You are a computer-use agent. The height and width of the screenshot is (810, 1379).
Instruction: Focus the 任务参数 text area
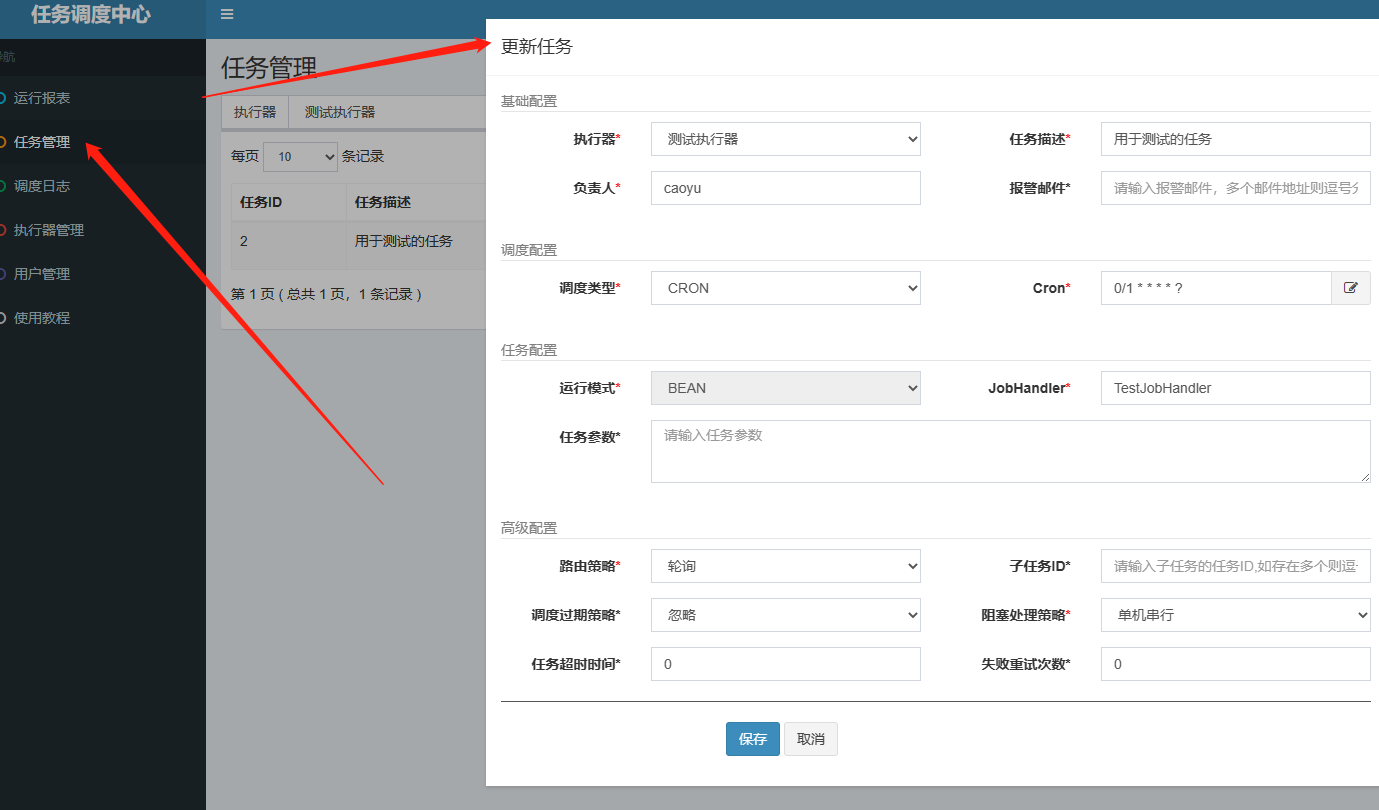1010,451
